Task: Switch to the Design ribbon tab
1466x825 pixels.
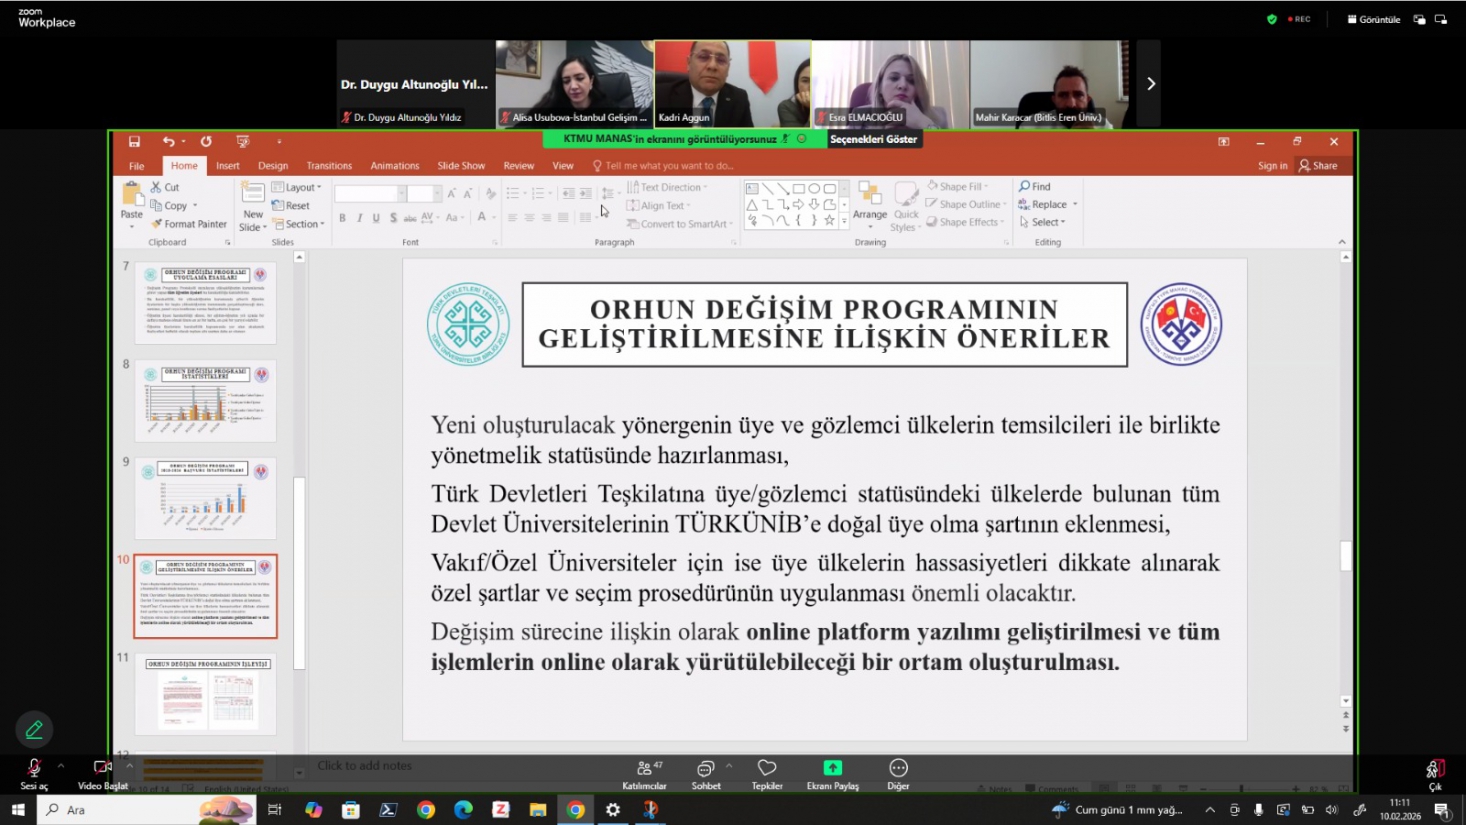Action: click(x=272, y=166)
